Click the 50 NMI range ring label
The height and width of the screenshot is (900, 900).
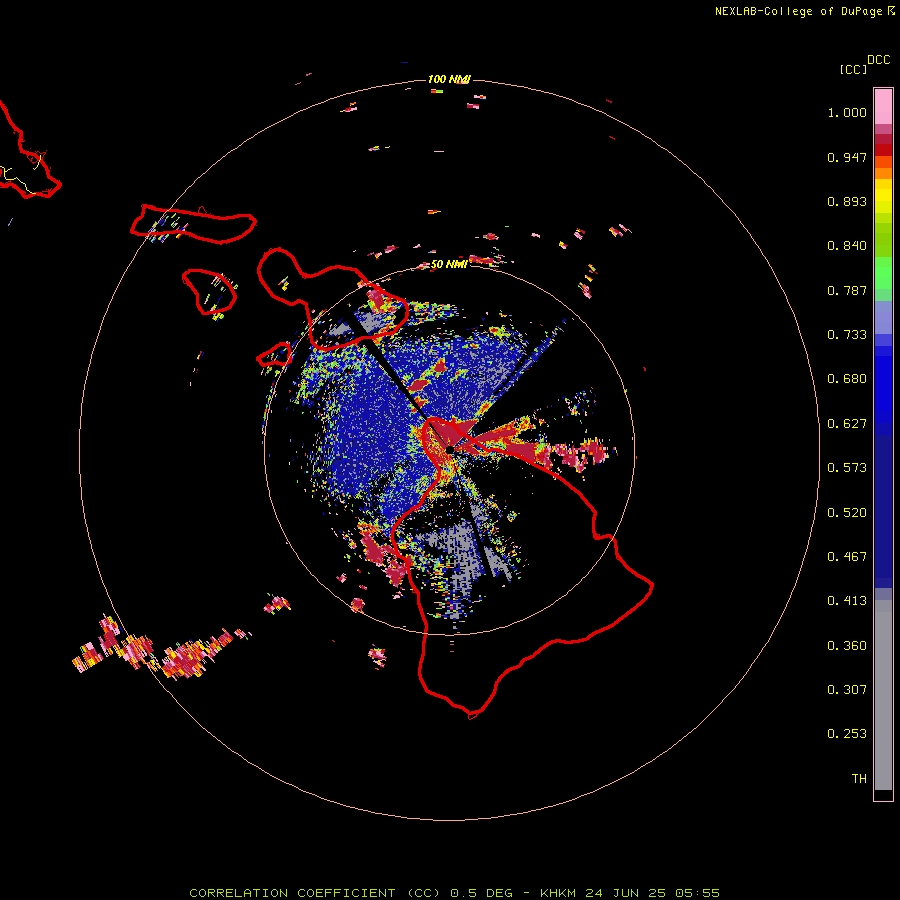click(449, 264)
